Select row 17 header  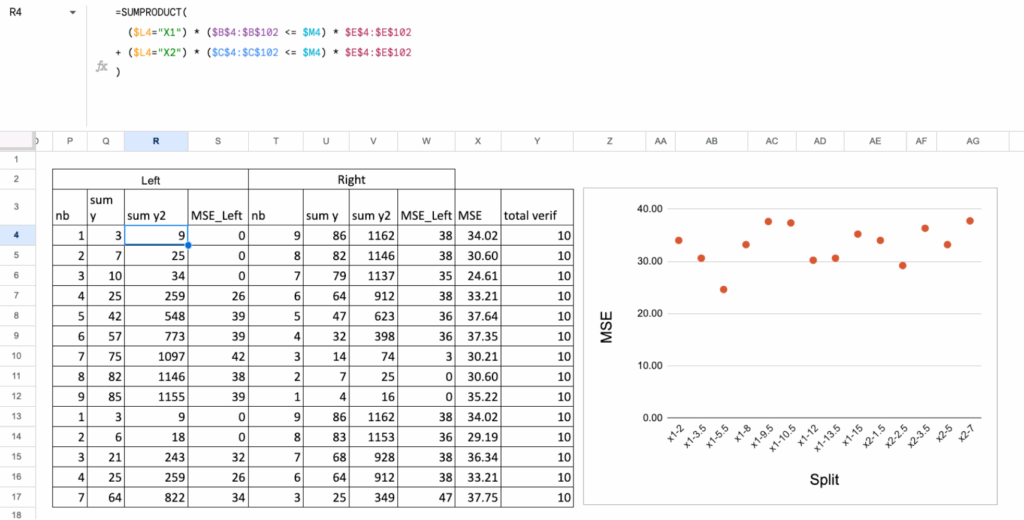click(17, 497)
